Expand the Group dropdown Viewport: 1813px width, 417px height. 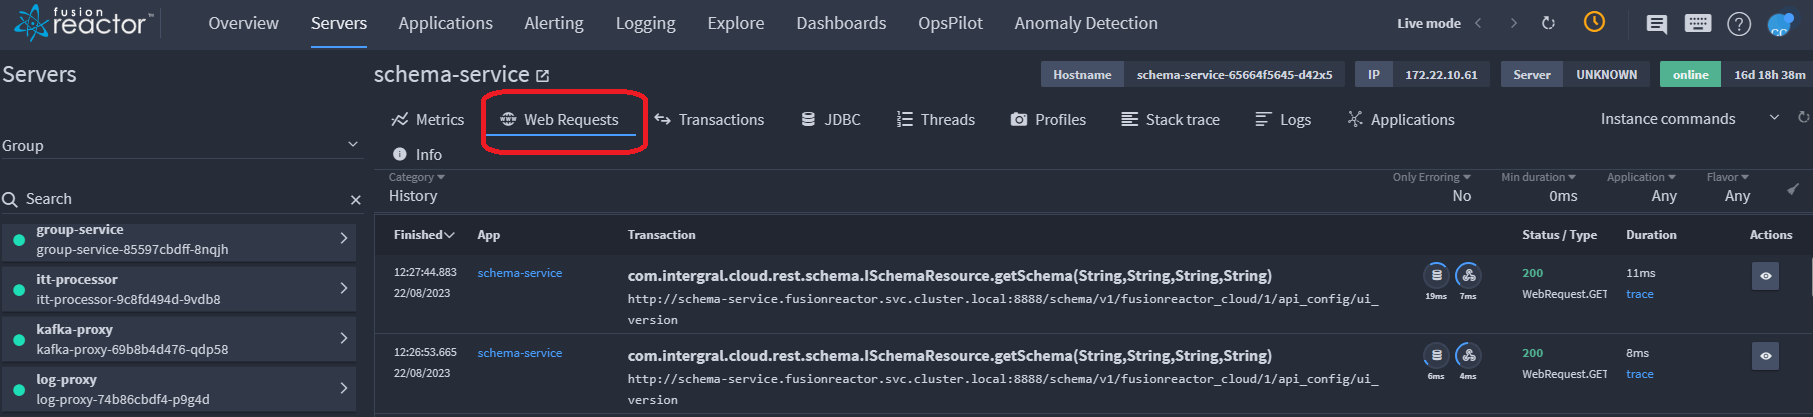pos(180,145)
